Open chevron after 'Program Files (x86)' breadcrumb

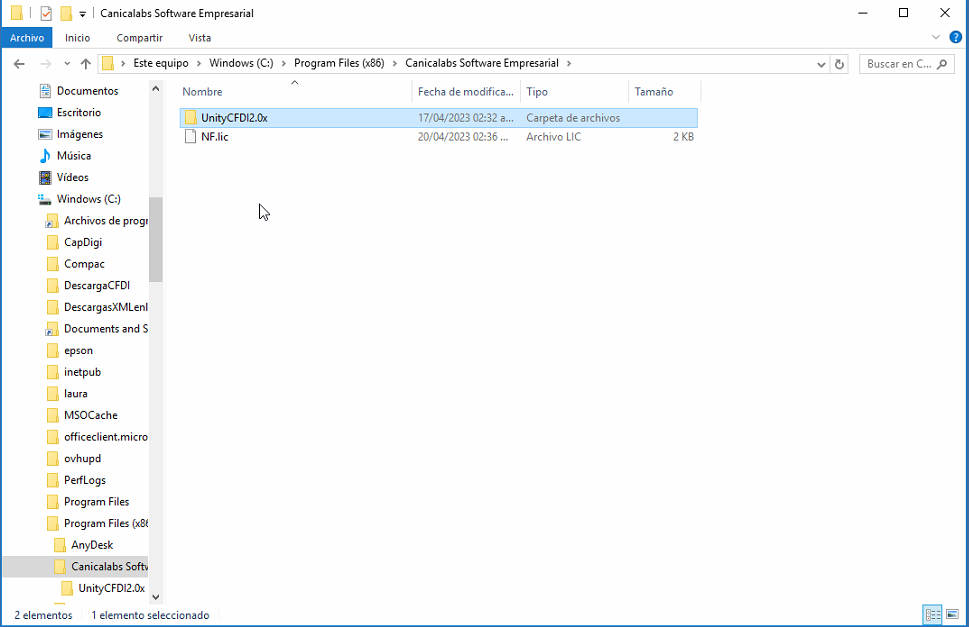[395, 64]
